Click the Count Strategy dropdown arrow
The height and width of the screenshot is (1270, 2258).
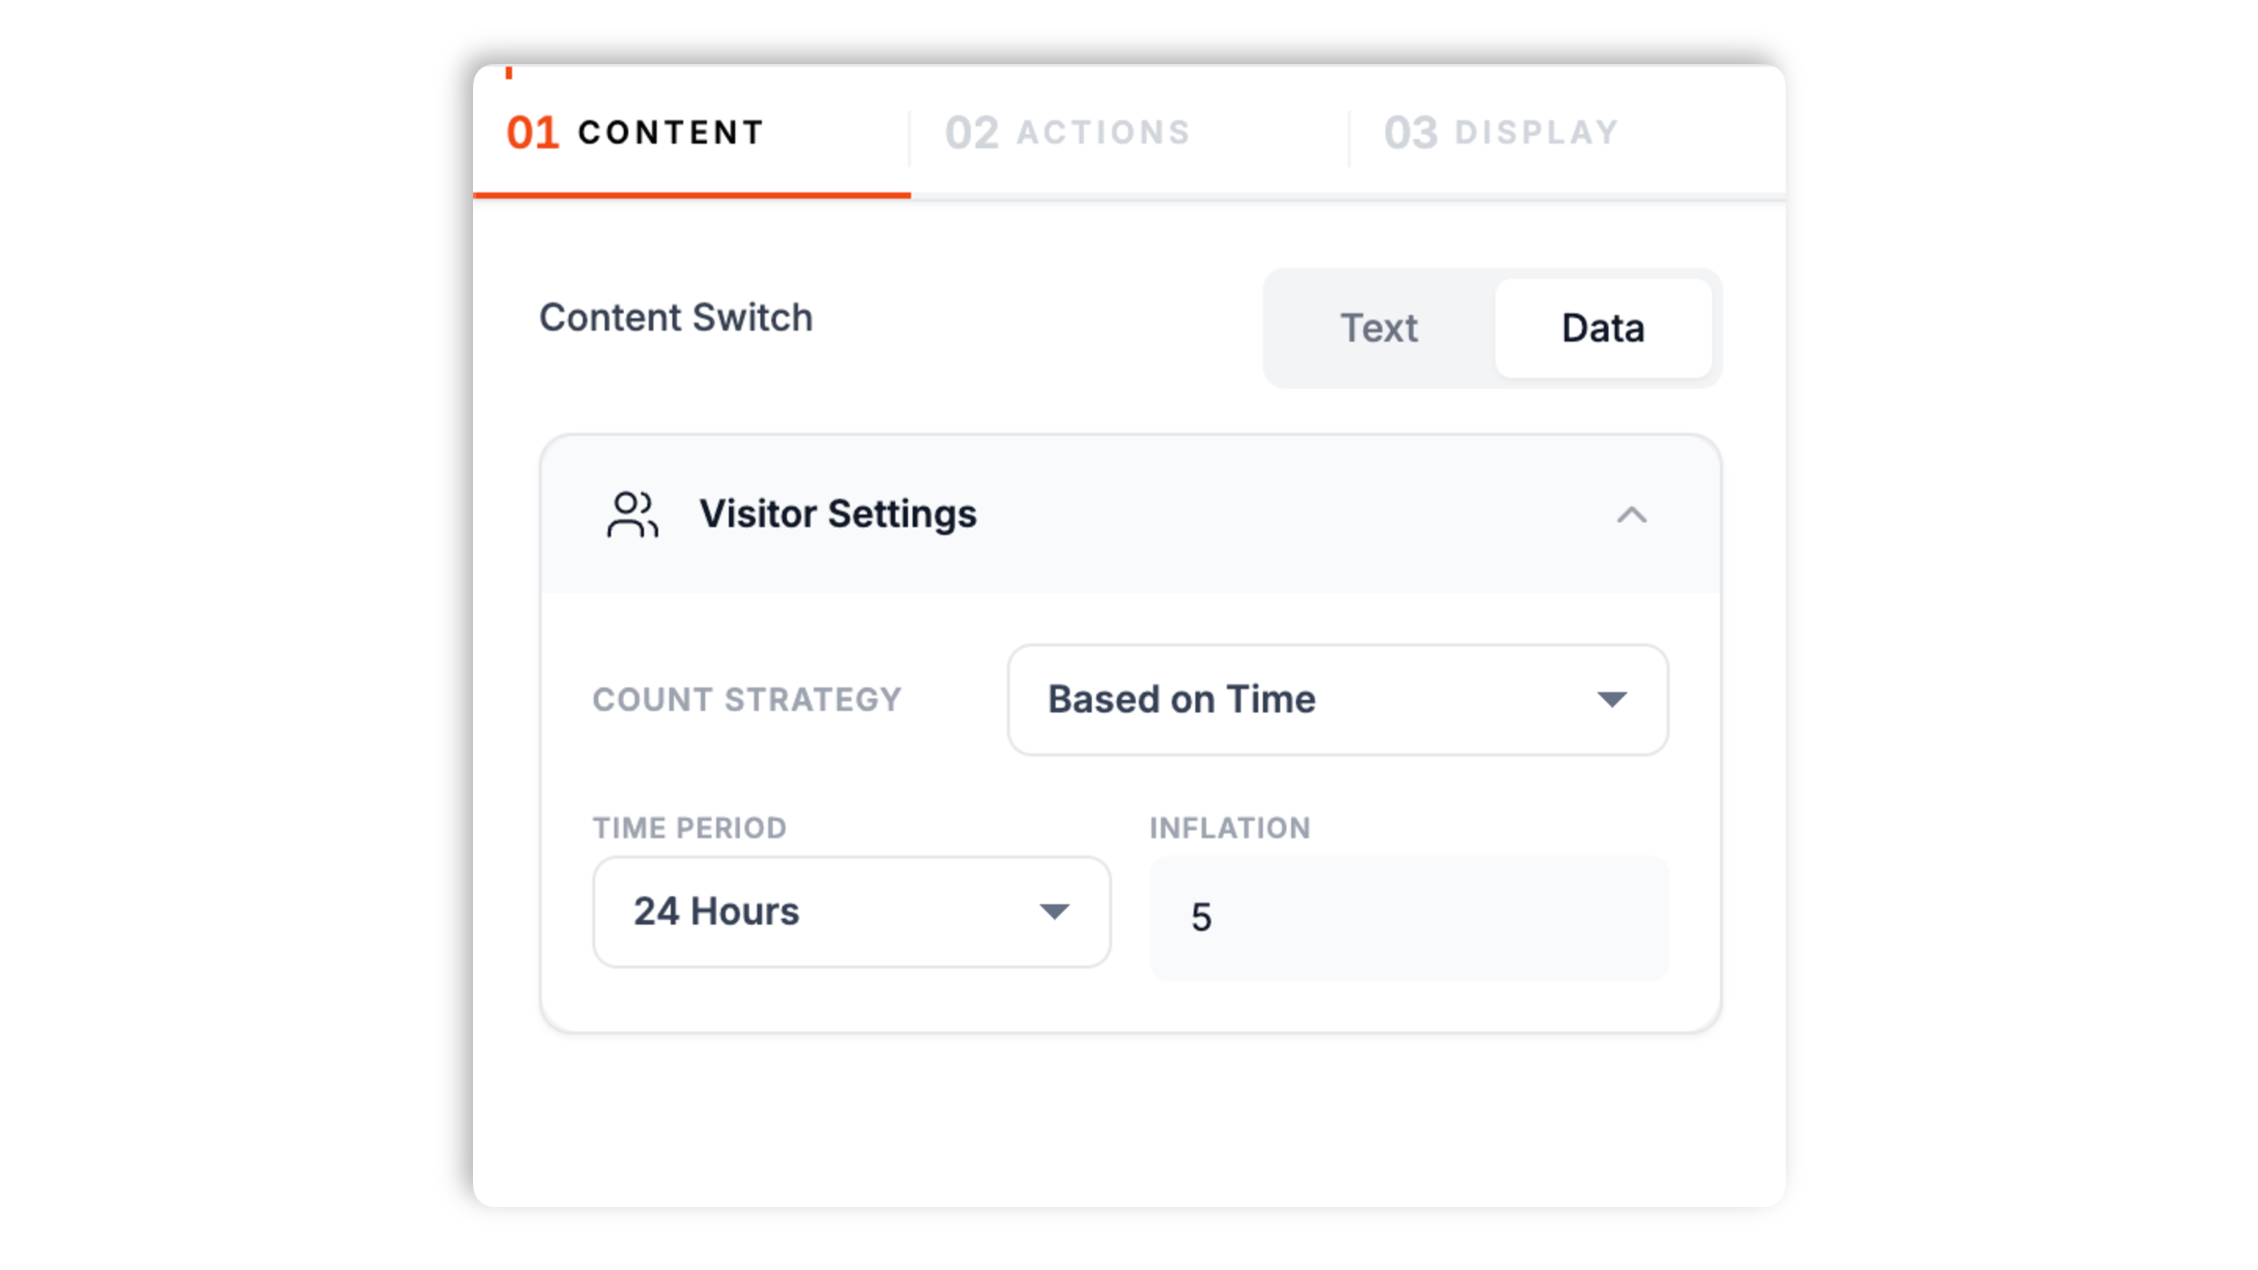[1611, 699]
